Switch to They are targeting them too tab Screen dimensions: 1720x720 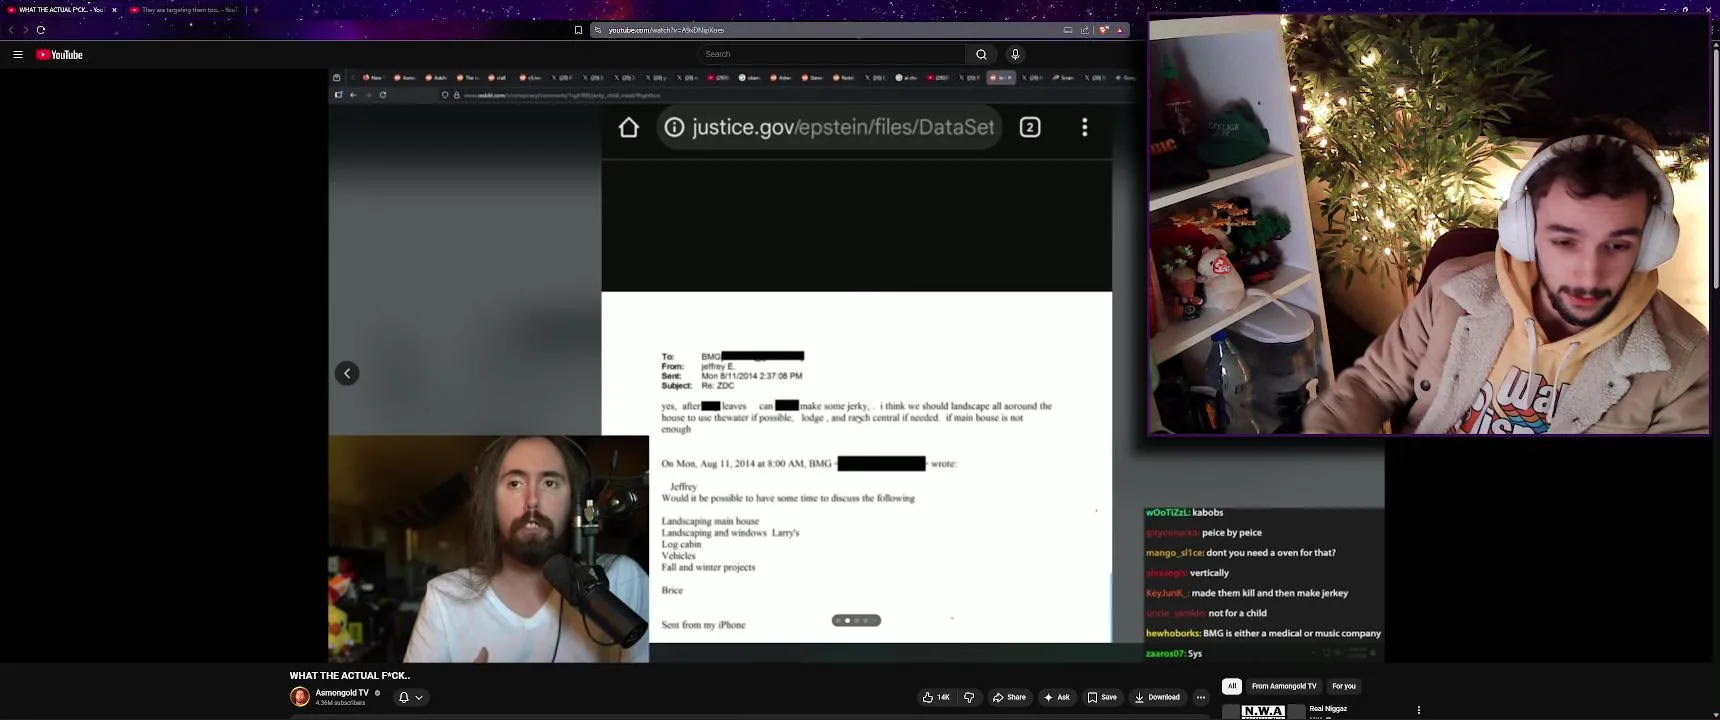pos(184,10)
